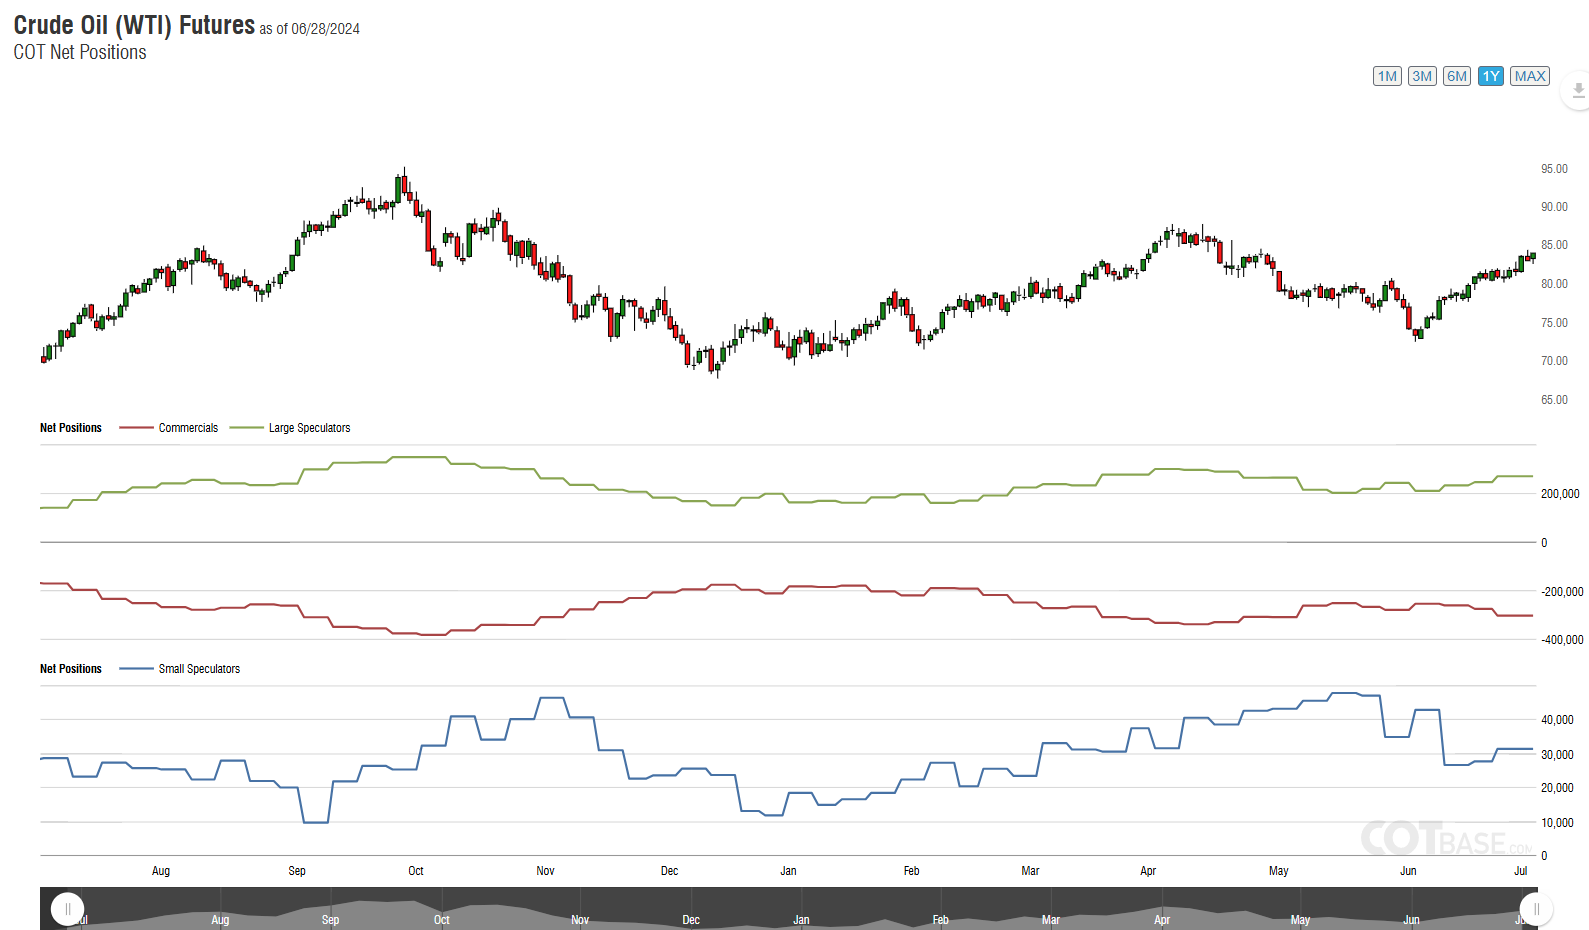Image resolution: width=1589 pixels, height=930 pixels.
Task: Grab the left range slider handle
Action: tap(67, 909)
